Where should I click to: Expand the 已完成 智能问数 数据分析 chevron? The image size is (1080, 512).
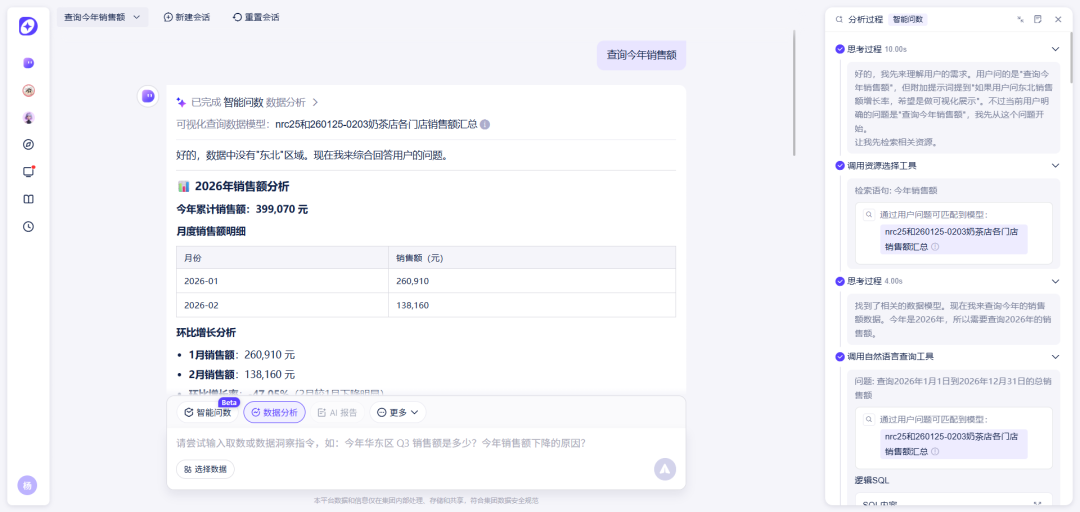coord(315,102)
